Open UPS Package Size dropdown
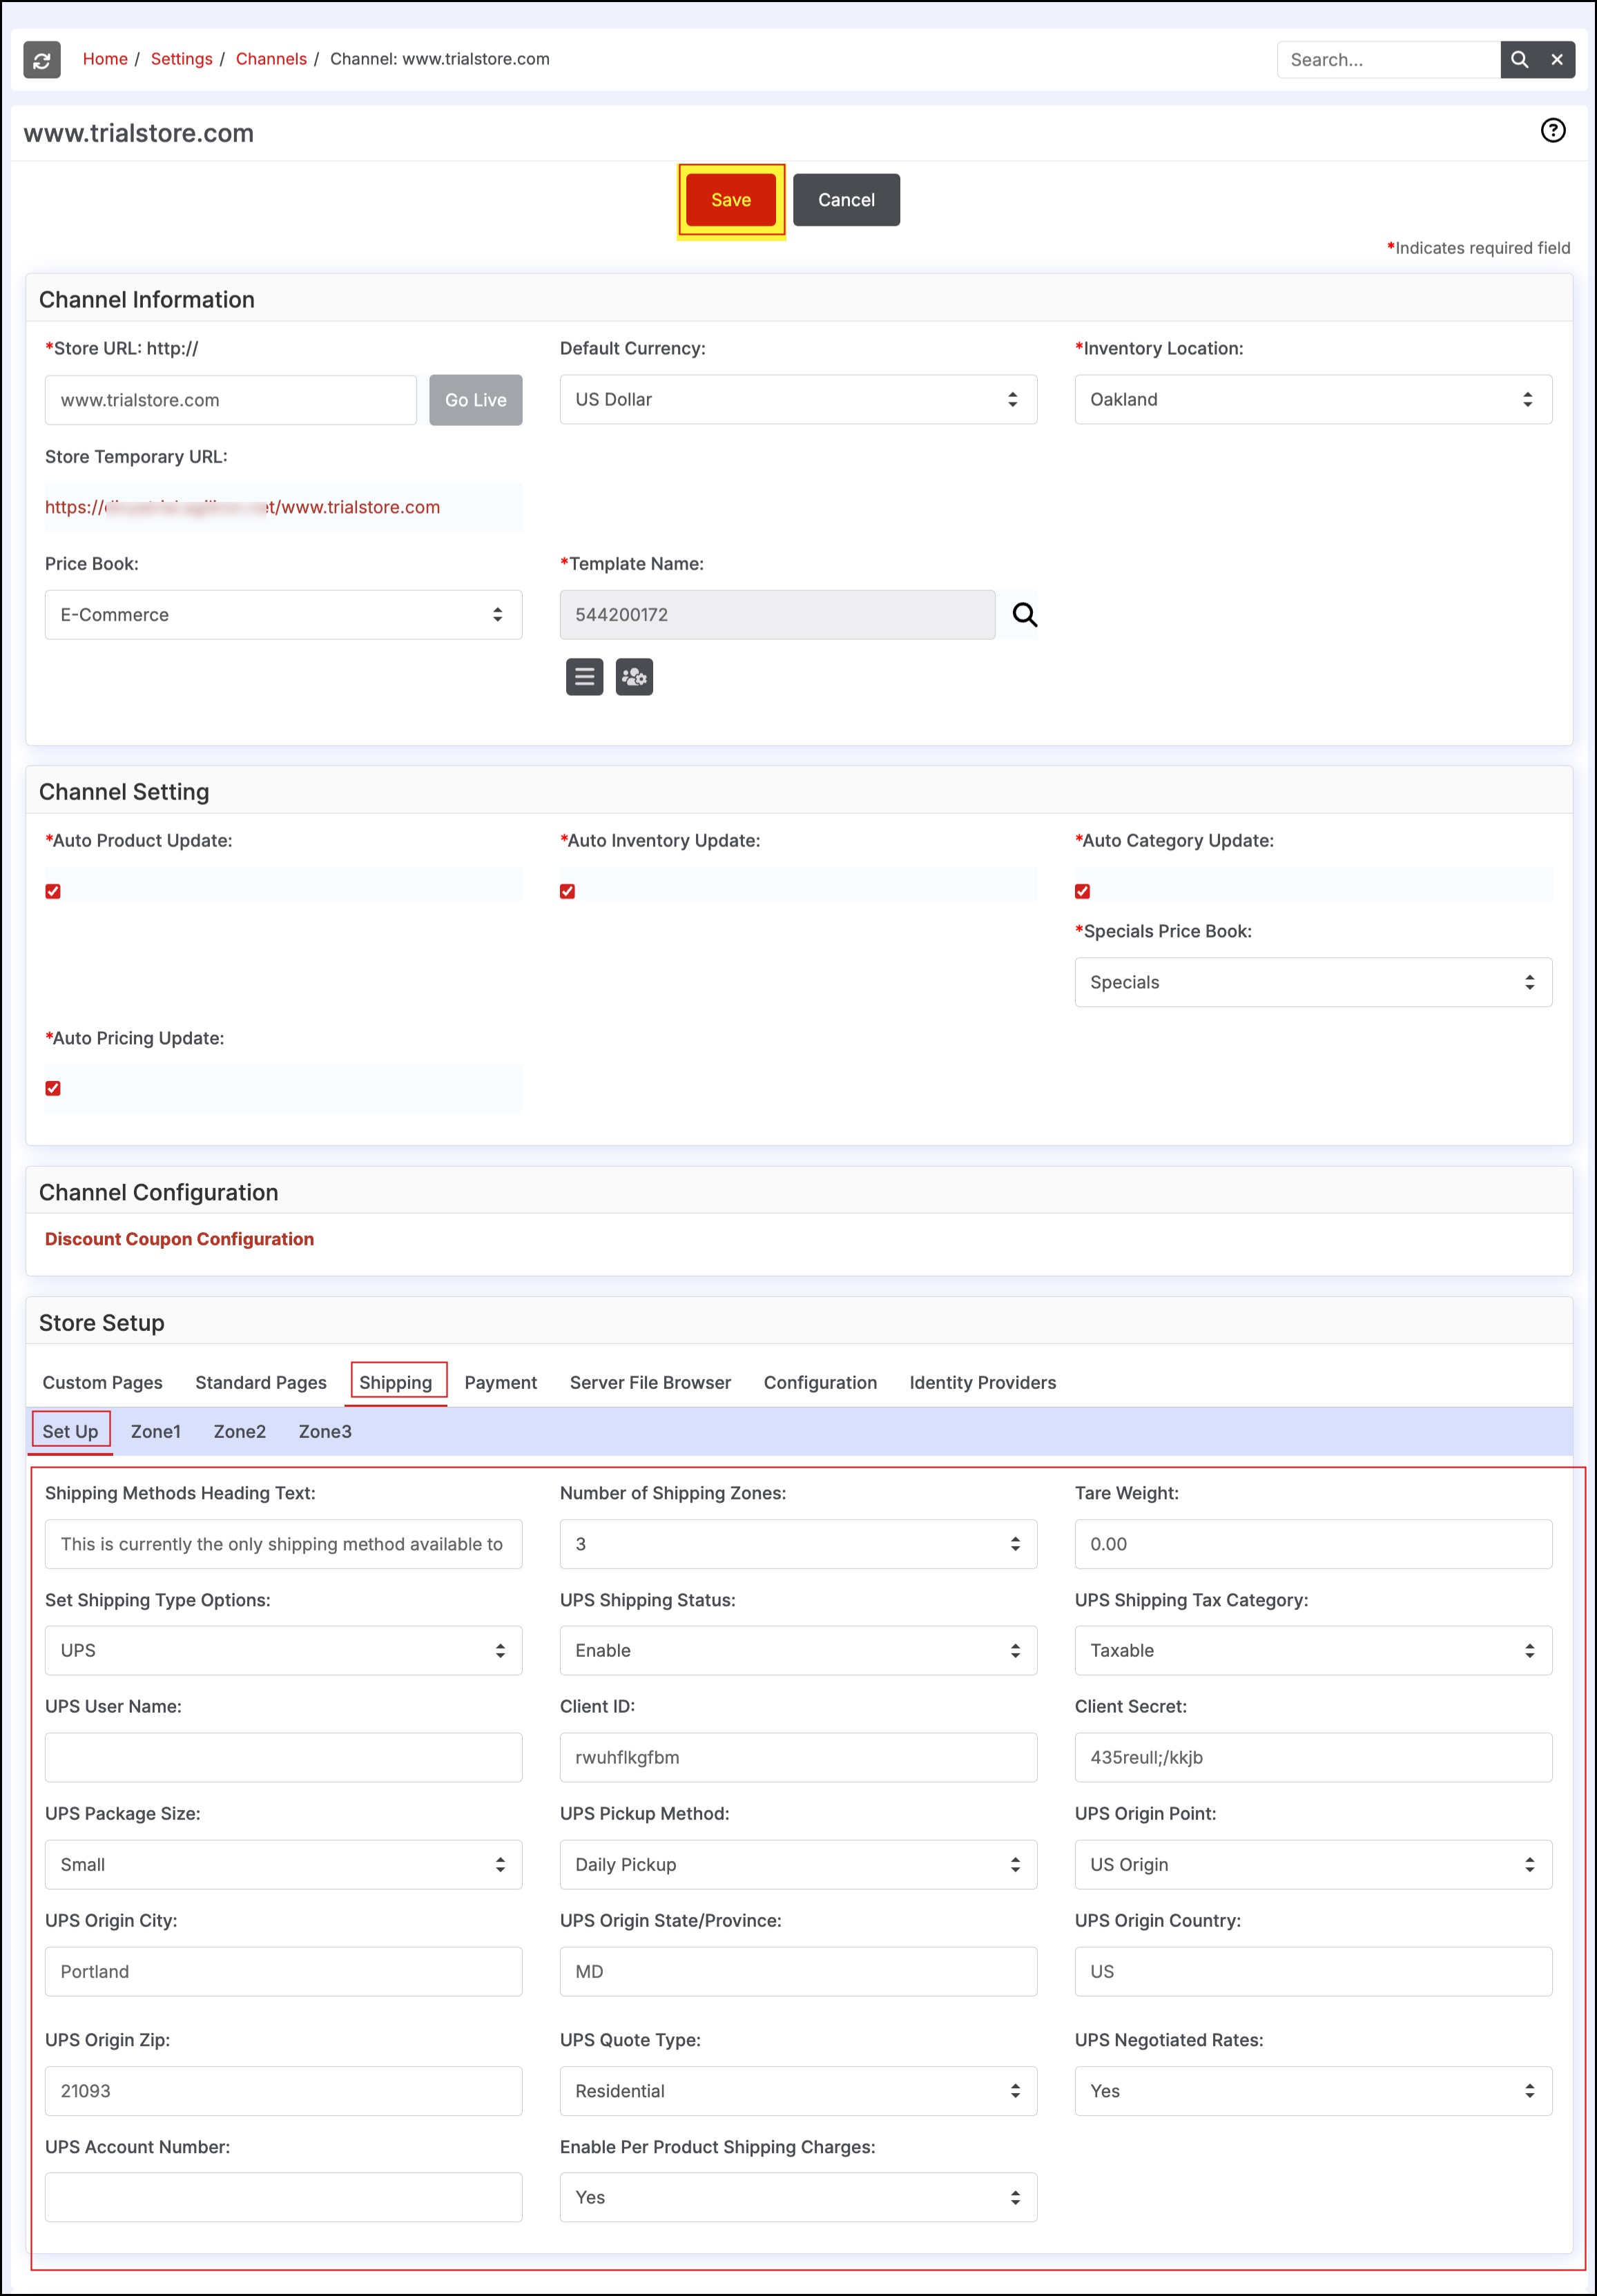 click(x=283, y=1864)
